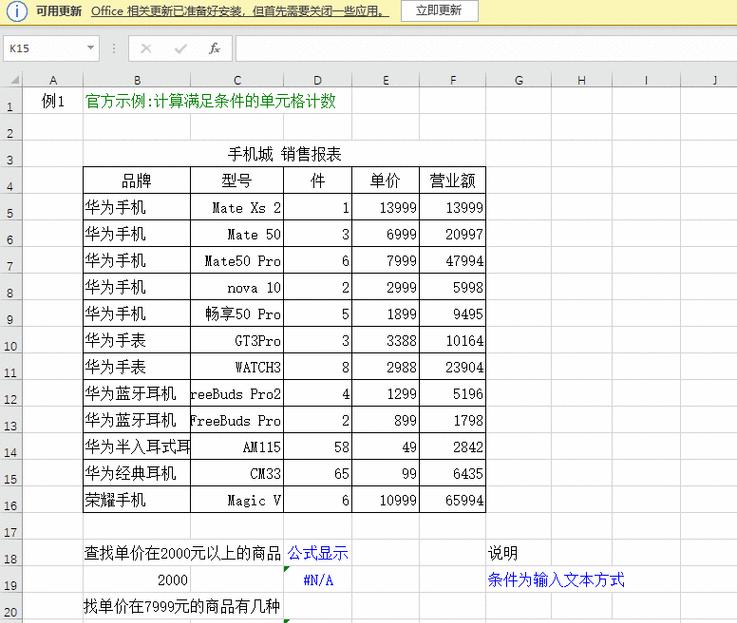Select column D header
This screenshot has height=623, width=737.
point(318,80)
